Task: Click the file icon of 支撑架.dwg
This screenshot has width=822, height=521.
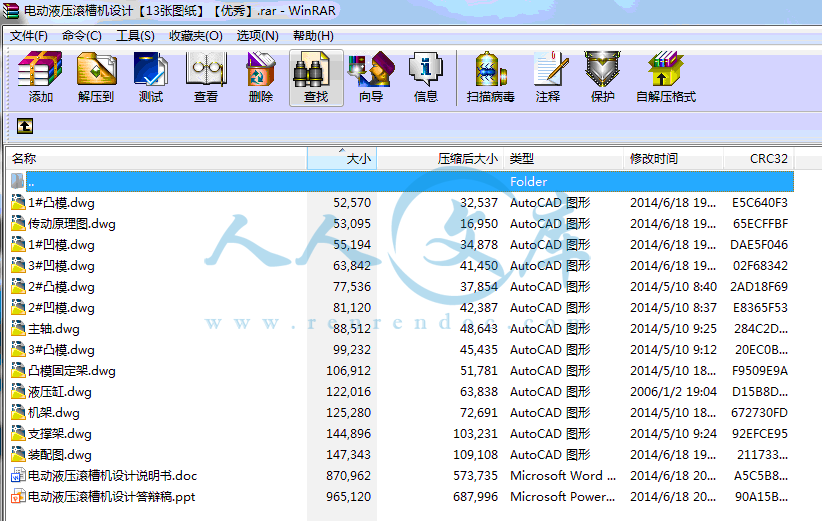Action: 18,433
